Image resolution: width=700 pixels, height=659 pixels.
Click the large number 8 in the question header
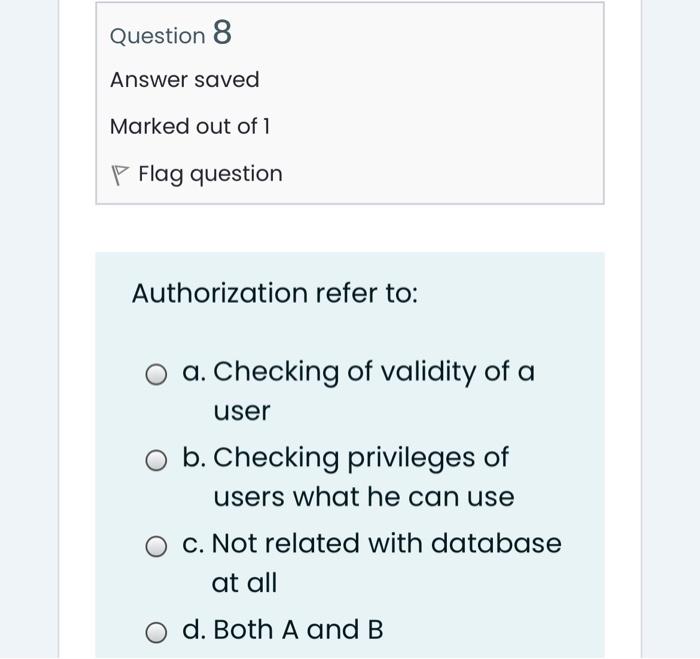pos(222,32)
